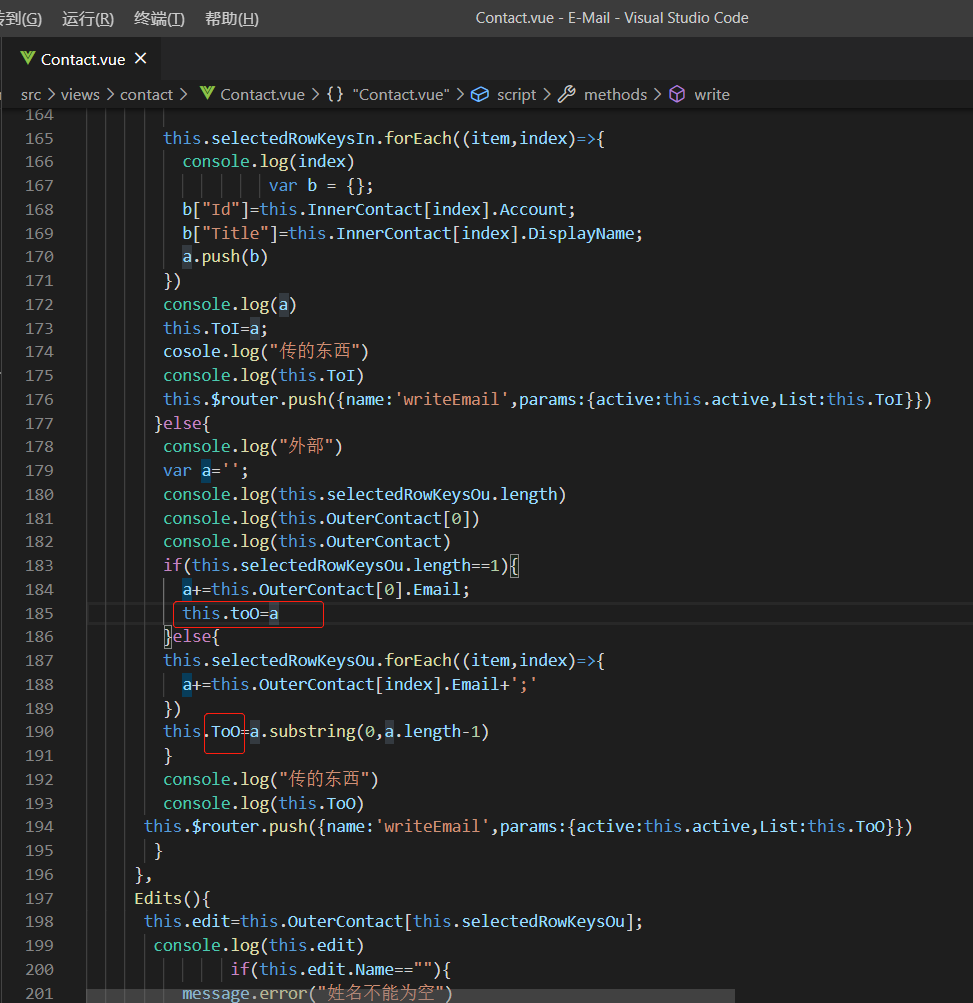Click the script cube icon in breadcrumb

coord(480,94)
